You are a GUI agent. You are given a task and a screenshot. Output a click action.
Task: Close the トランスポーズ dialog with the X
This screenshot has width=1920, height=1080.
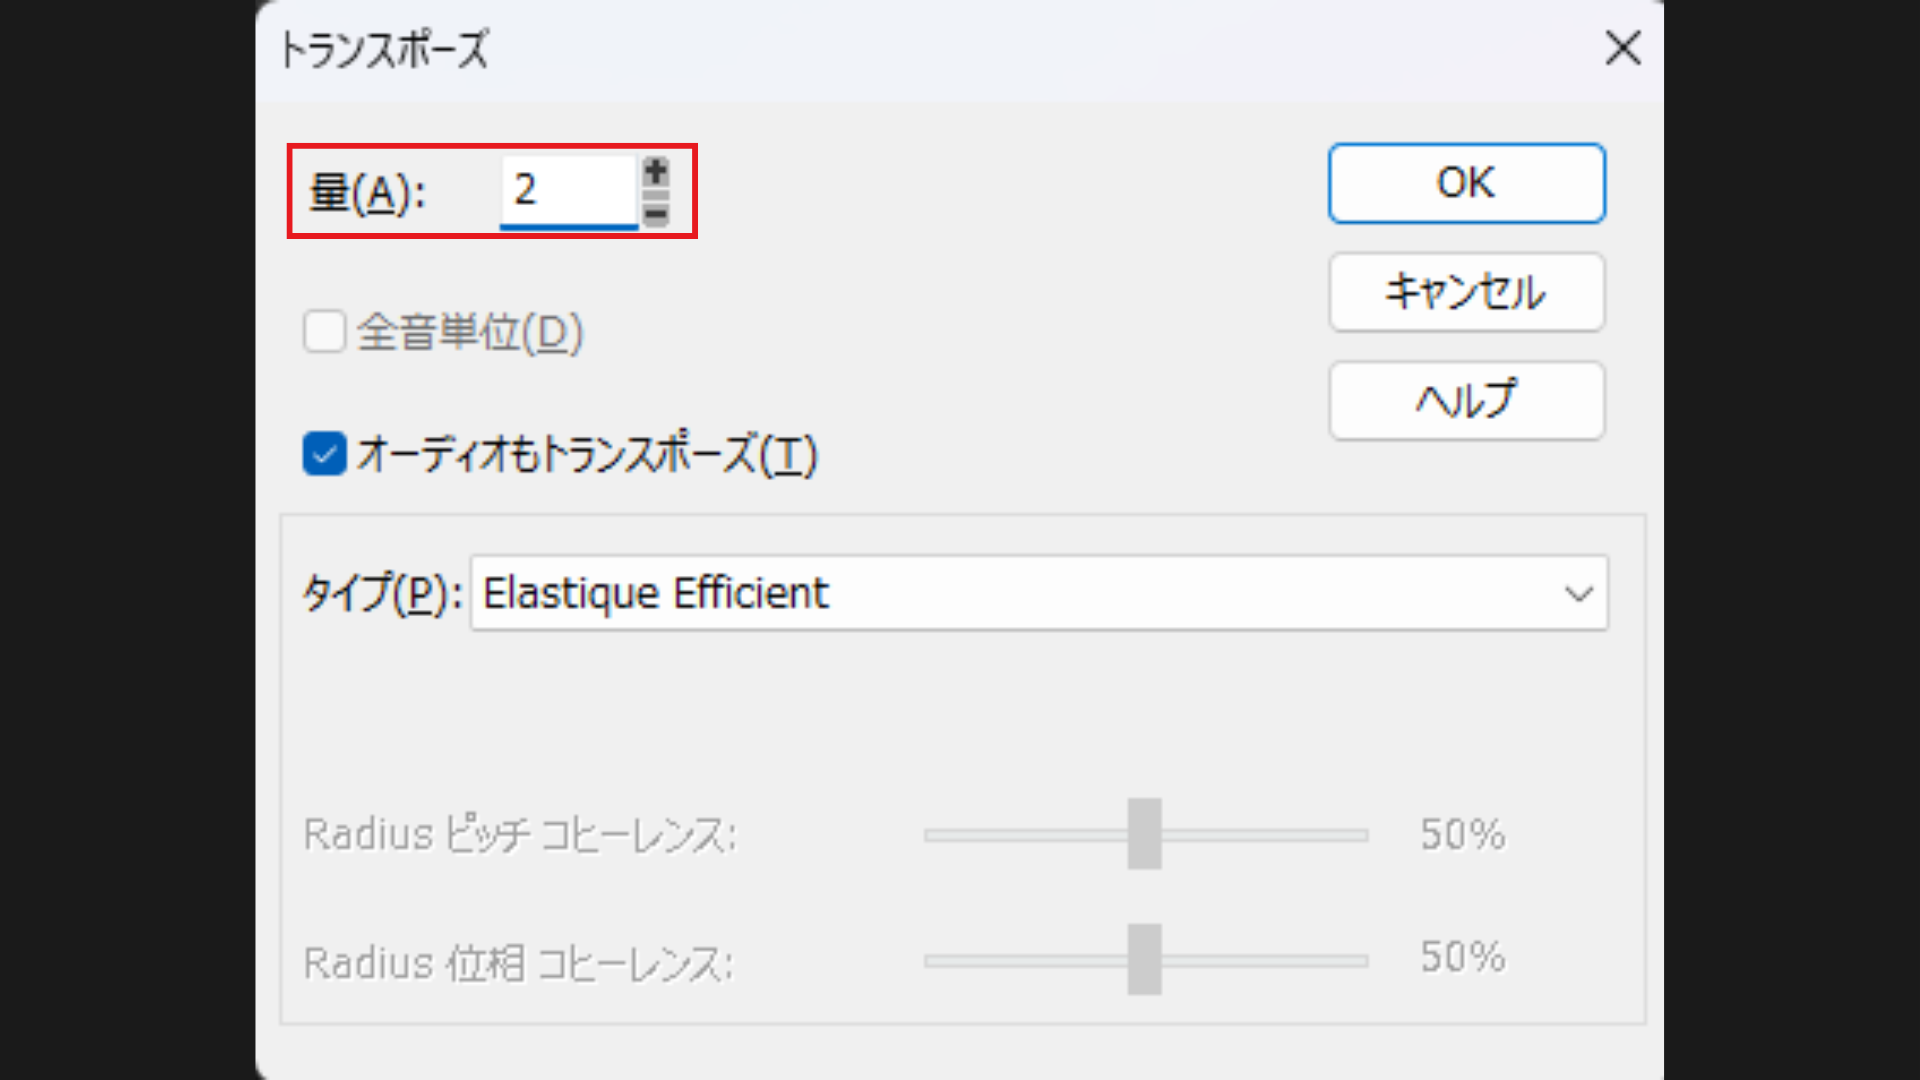click(1622, 48)
